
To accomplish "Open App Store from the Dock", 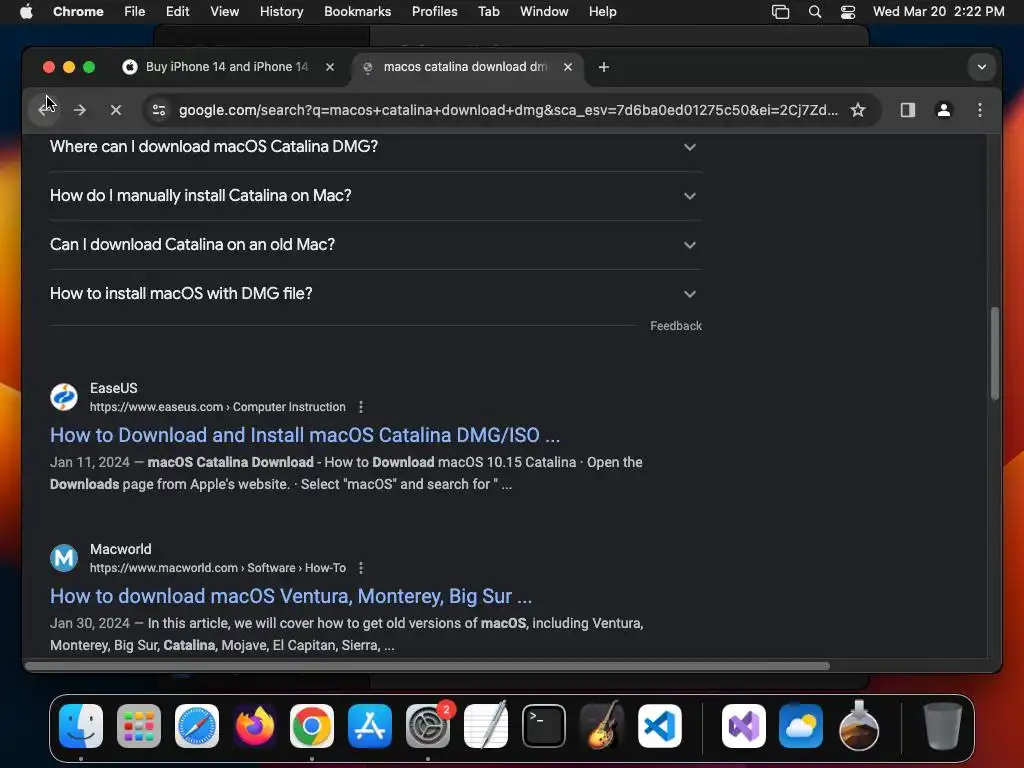I will tap(370, 726).
